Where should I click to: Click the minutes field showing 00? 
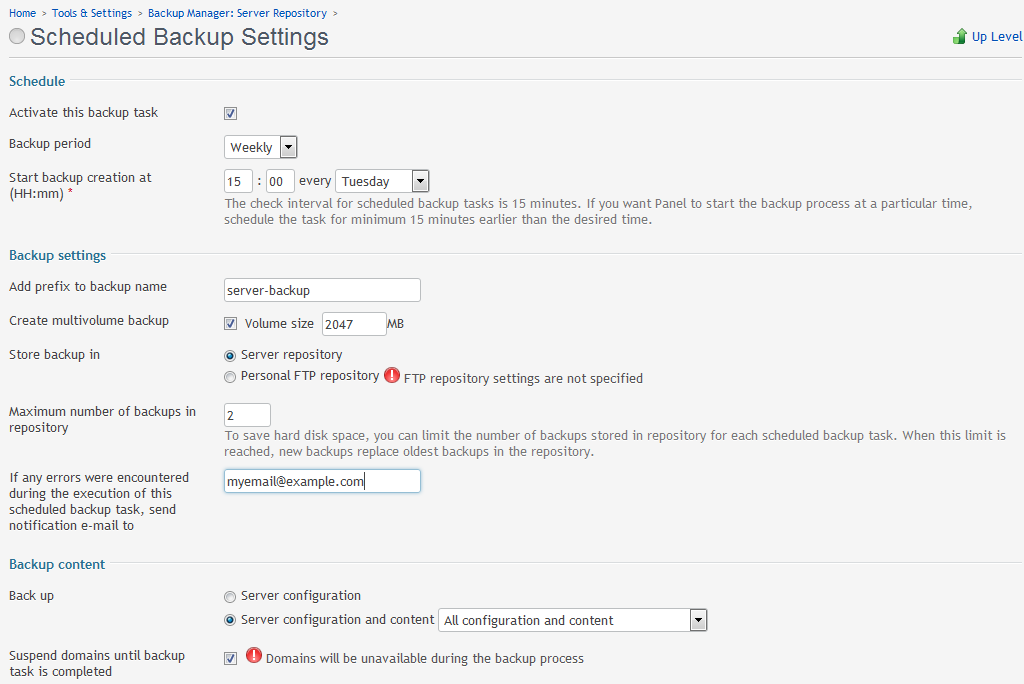coord(280,181)
